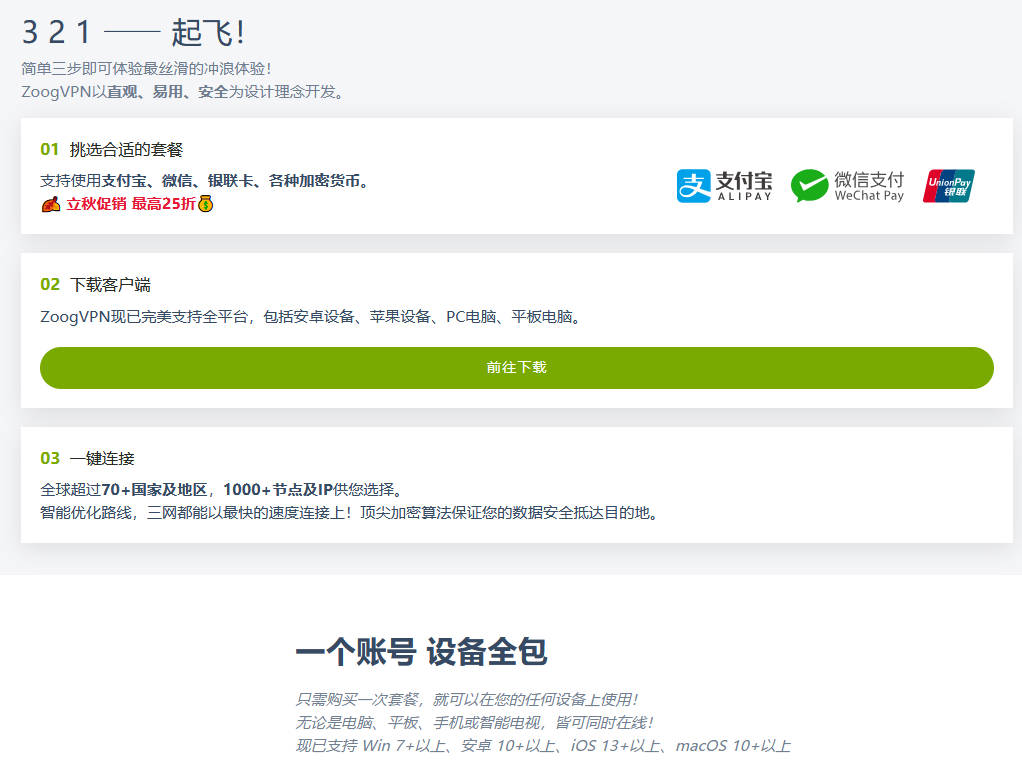Click the ZoogVPN design philosophy subtitle
Screen dimensions: 1022x765
(183, 92)
